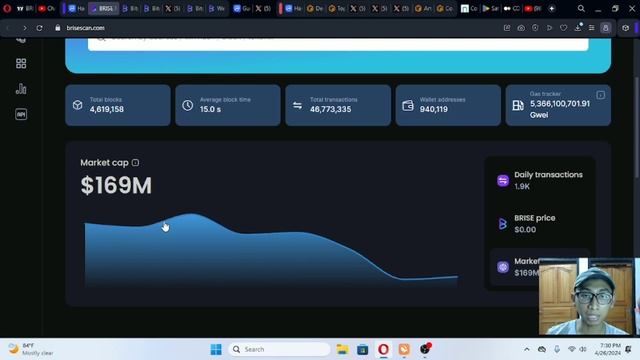Open the Average block time card

228,105
